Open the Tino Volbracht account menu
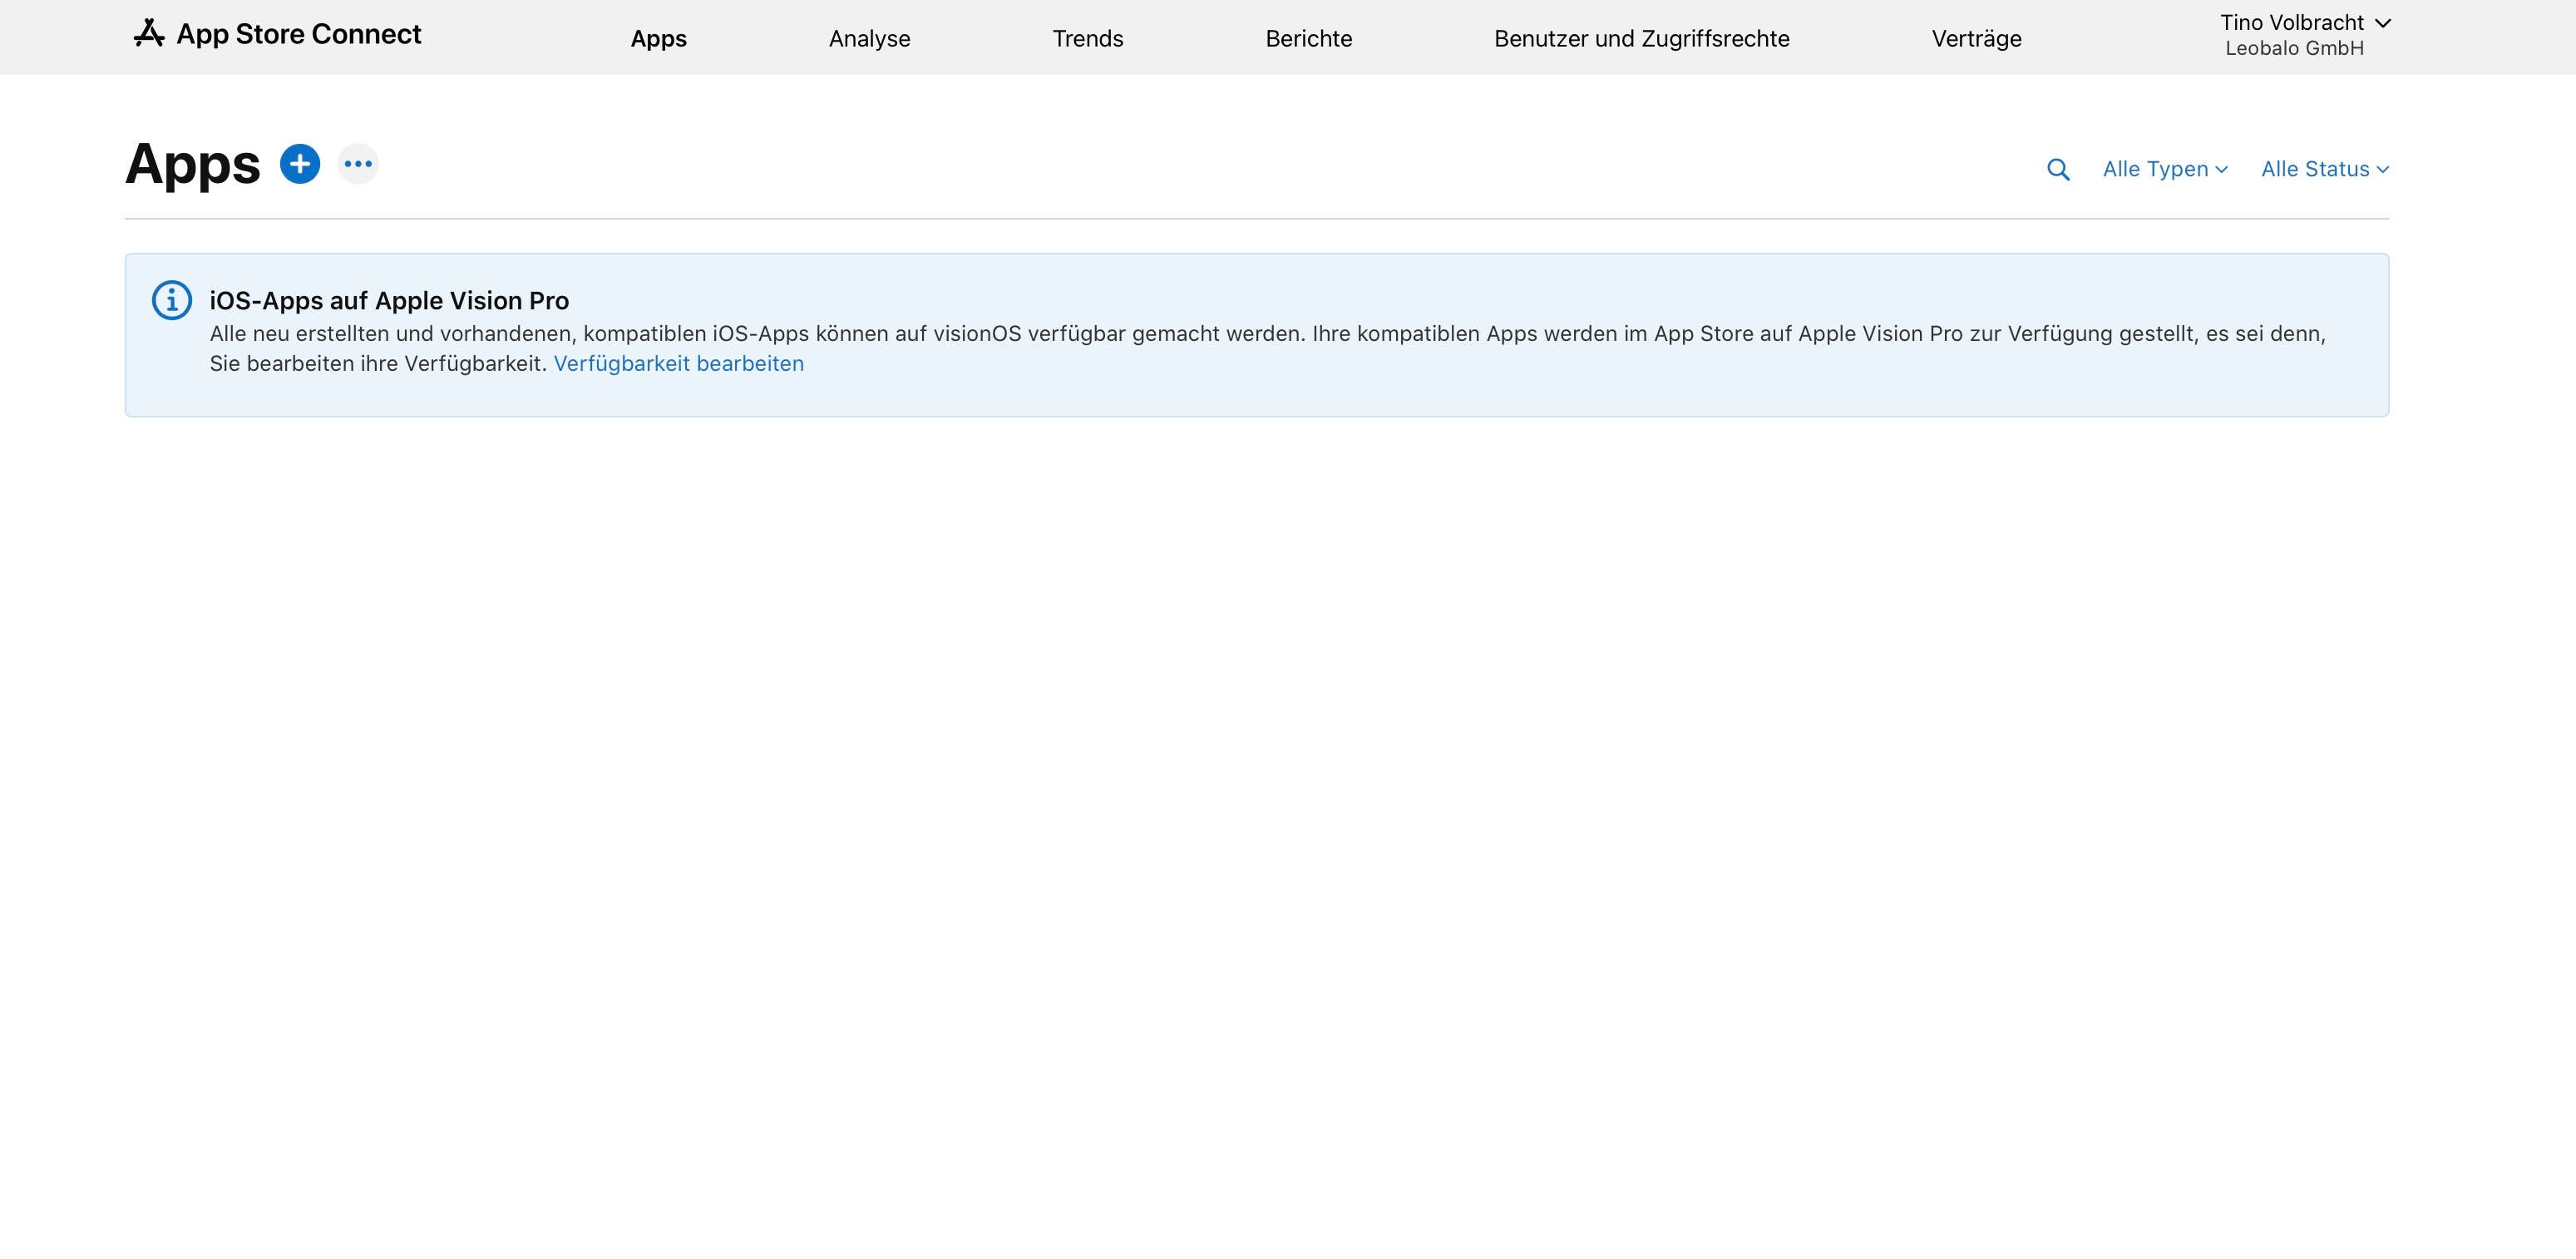The width and height of the screenshot is (2576, 1259). click(2305, 23)
